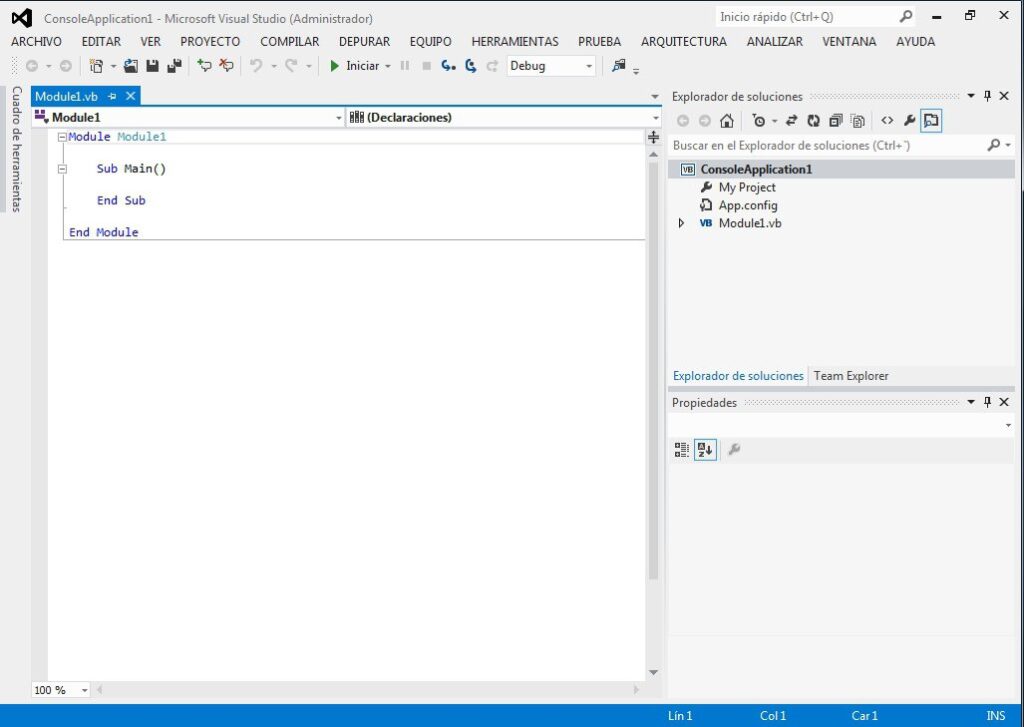Click the Home icon in Explorador de soluciones
The width and height of the screenshot is (1024, 727).
726,121
